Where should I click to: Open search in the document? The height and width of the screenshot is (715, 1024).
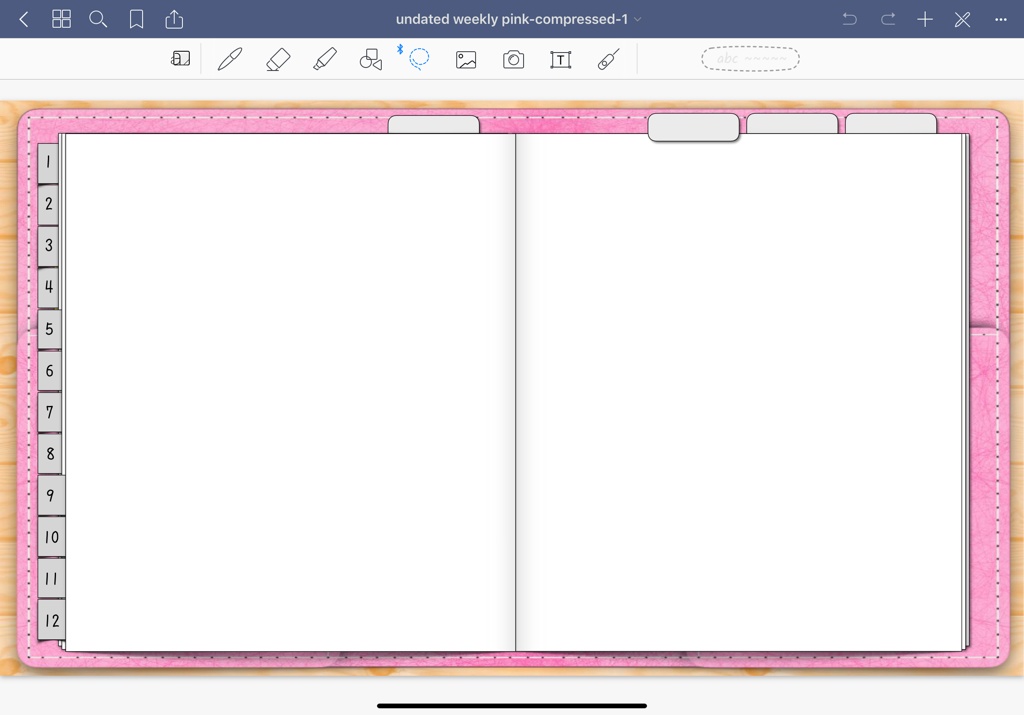pyautogui.click(x=97, y=18)
